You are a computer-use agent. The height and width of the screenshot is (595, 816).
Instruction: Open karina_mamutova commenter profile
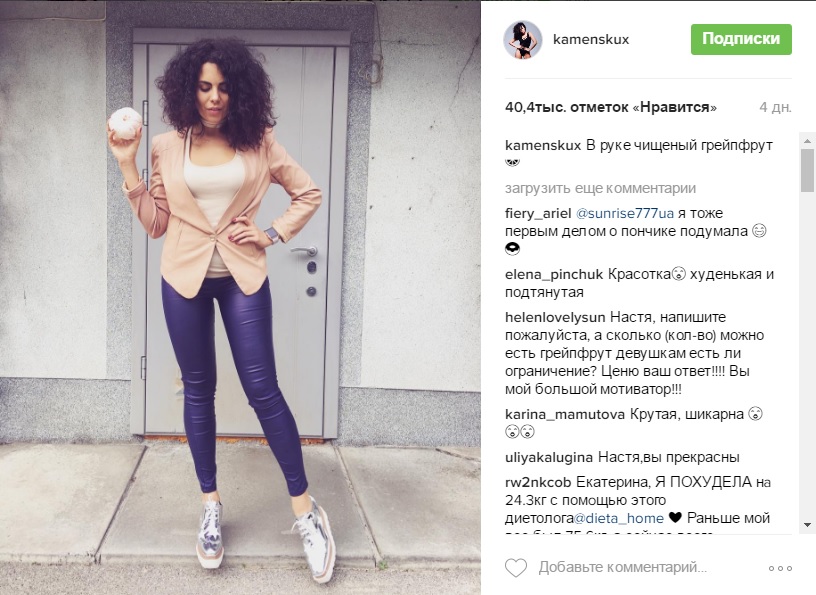pos(565,414)
